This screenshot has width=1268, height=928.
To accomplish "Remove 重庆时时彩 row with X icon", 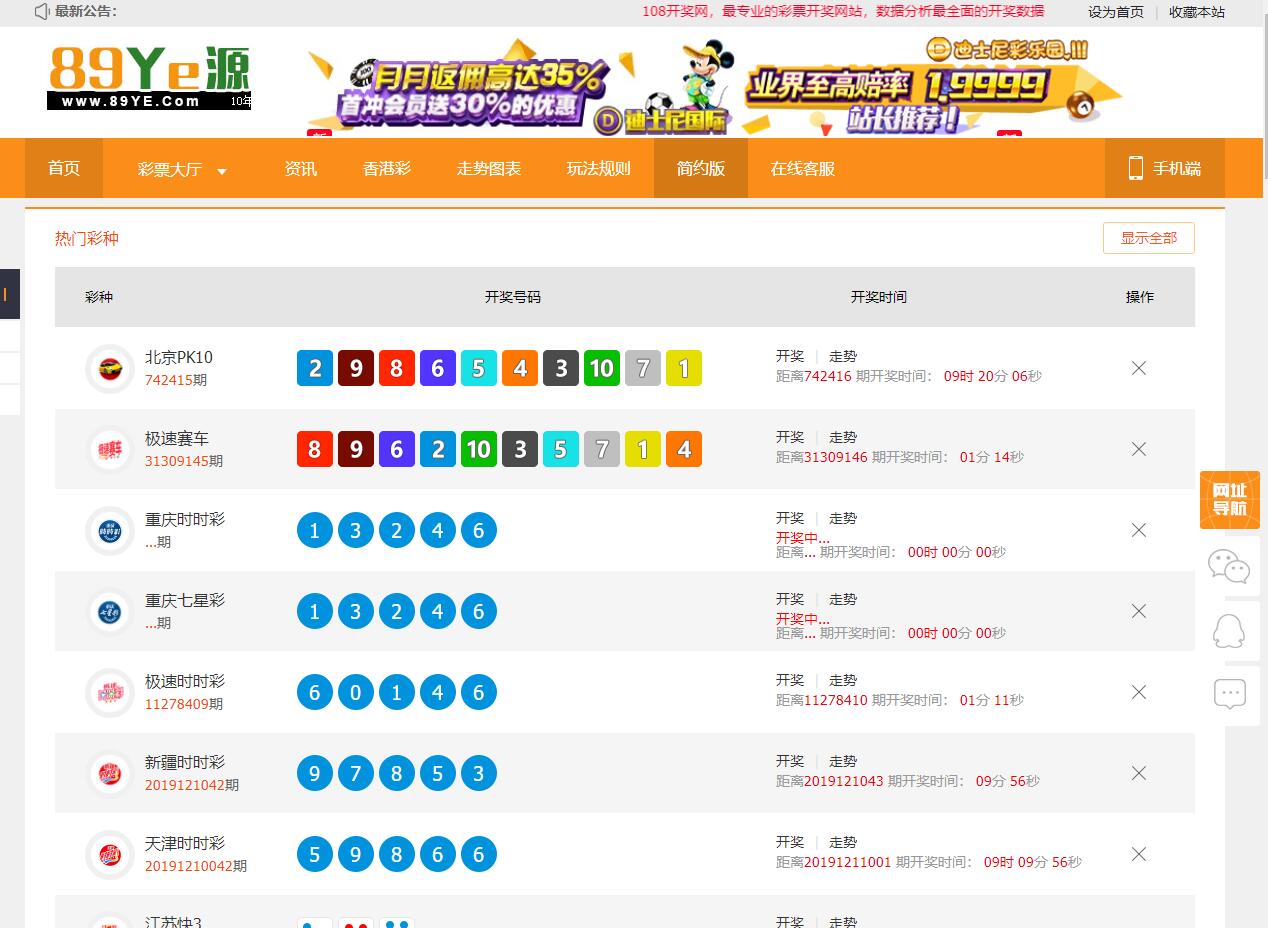I will (1139, 530).
